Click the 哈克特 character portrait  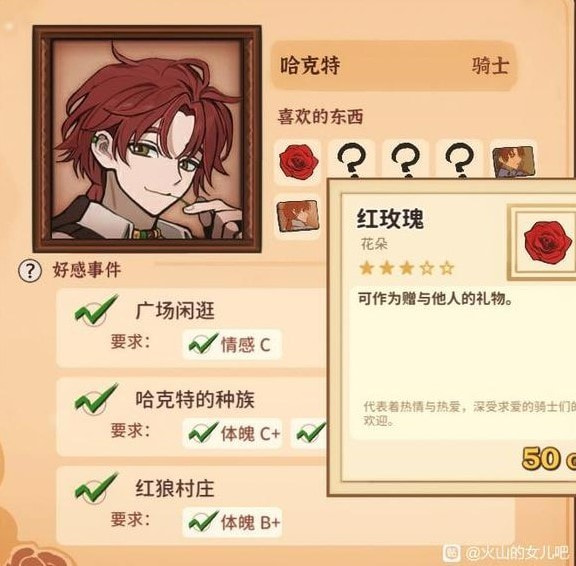[147, 139]
